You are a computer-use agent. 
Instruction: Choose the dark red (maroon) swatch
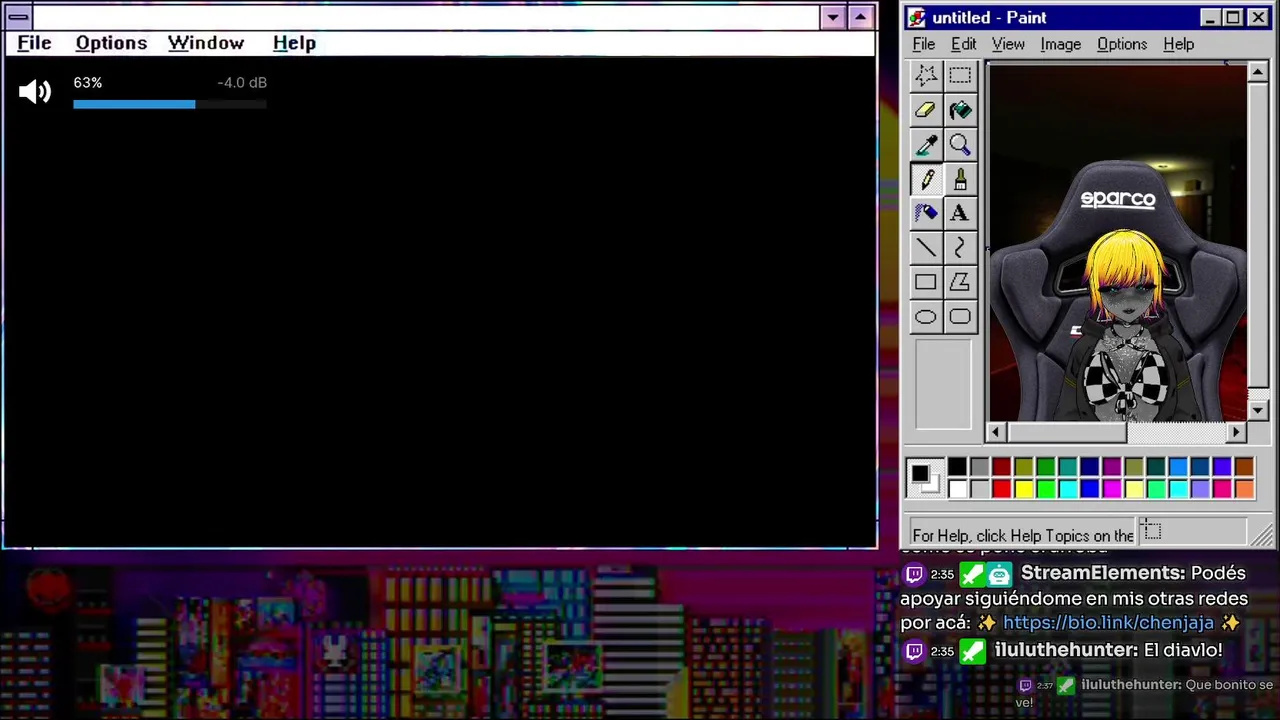point(1001,467)
